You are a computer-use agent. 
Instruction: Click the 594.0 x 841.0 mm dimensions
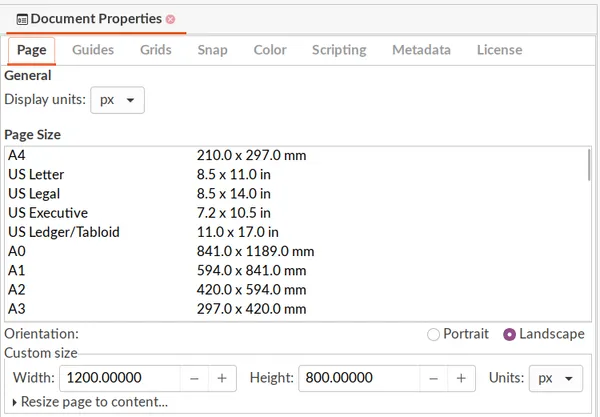point(251,270)
